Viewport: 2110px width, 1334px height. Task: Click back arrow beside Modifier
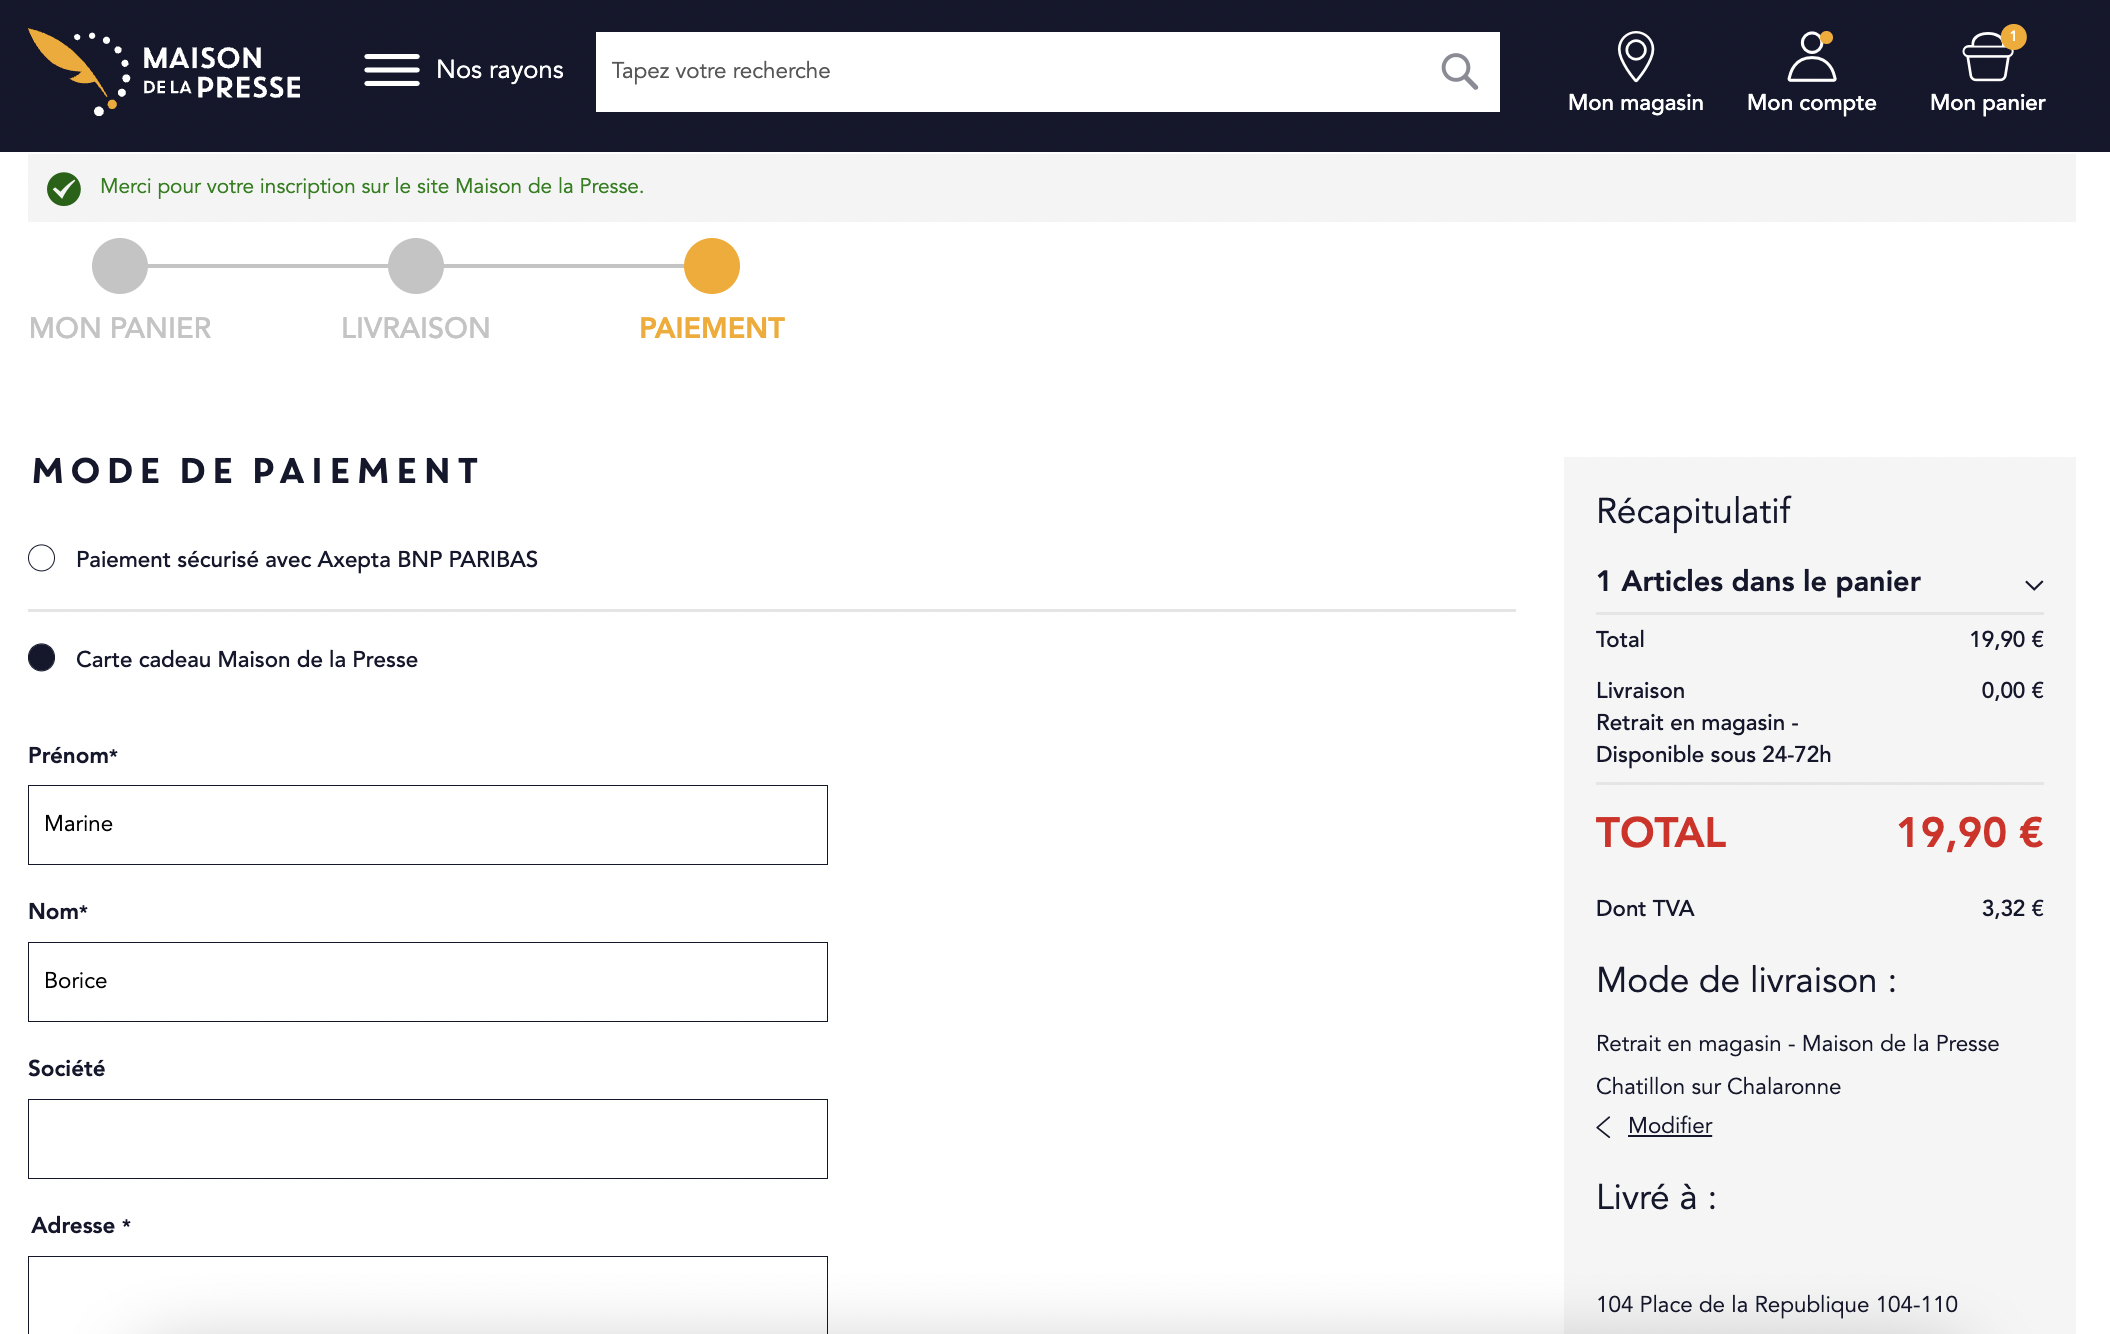(1604, 1127)
